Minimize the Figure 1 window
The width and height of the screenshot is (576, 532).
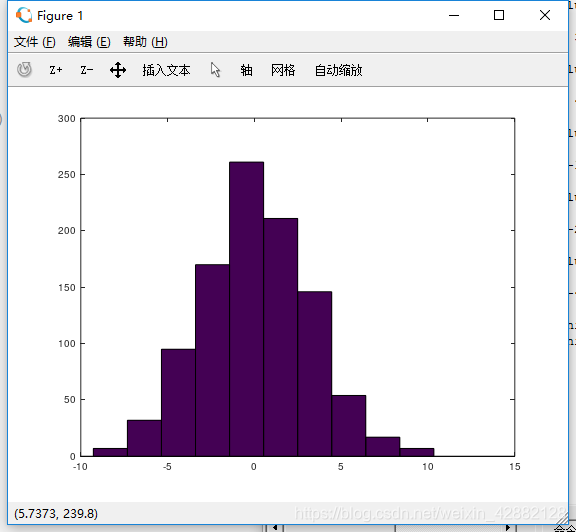454,15
